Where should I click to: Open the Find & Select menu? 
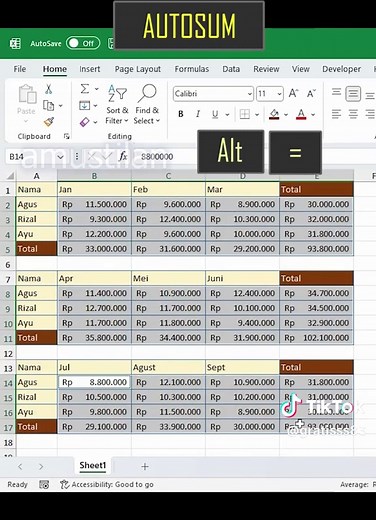[147, 104]
